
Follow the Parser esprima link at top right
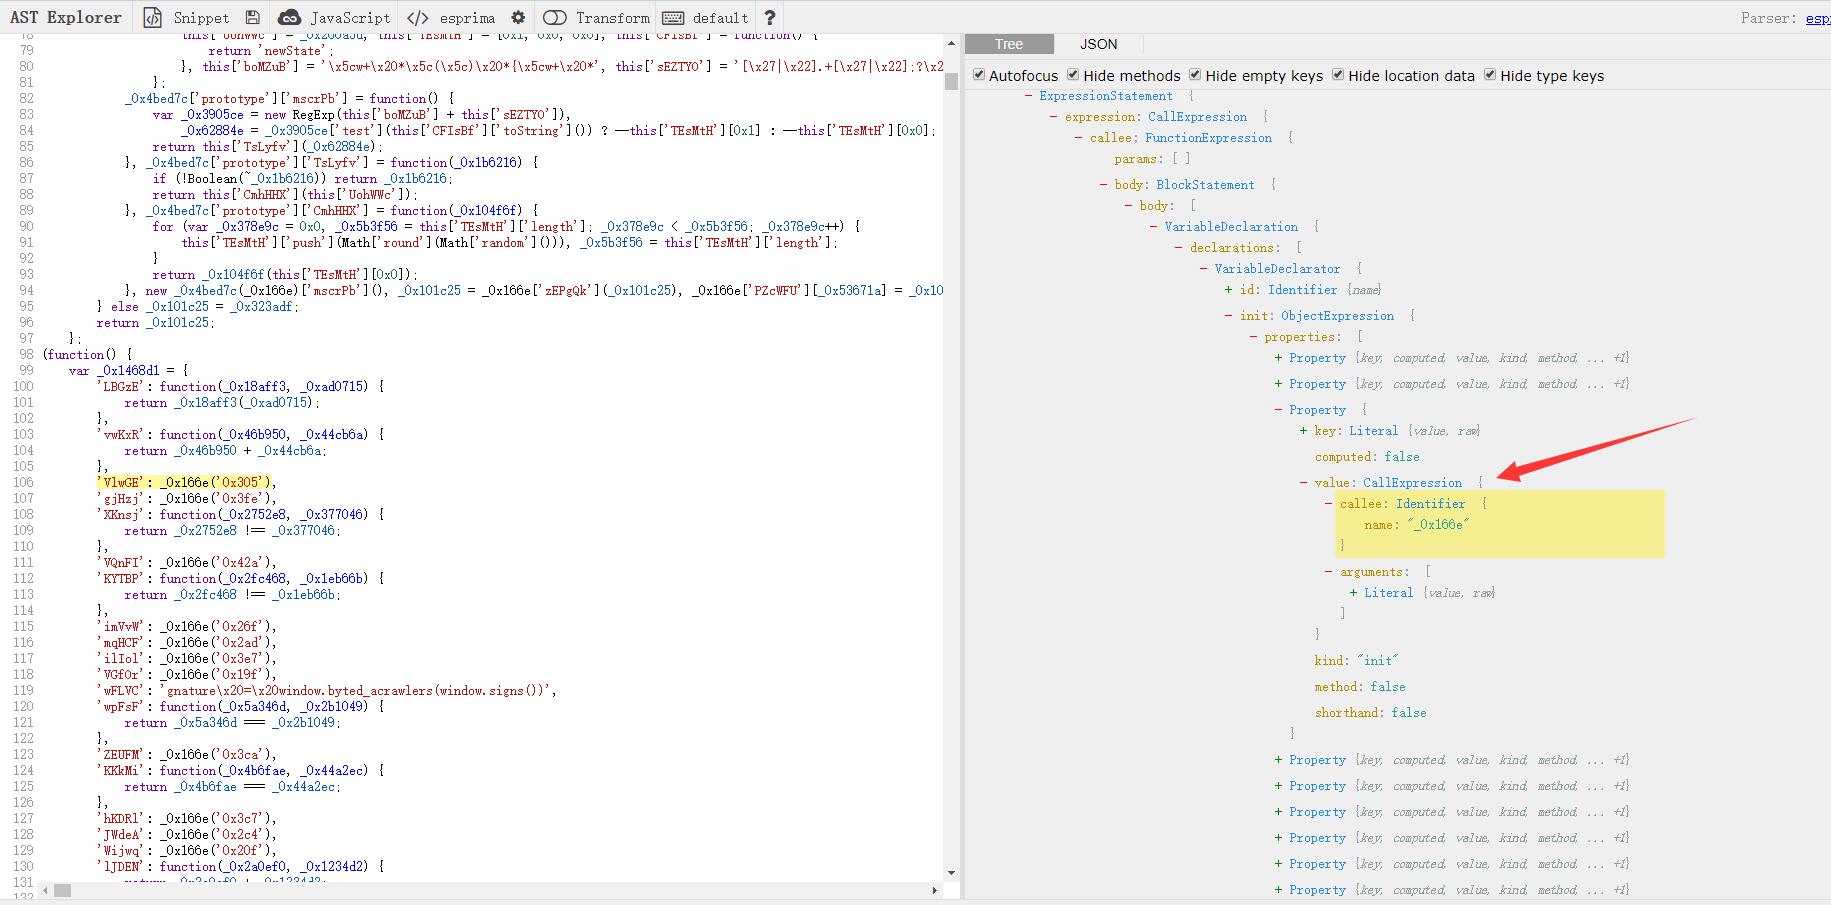point(1818,18)
